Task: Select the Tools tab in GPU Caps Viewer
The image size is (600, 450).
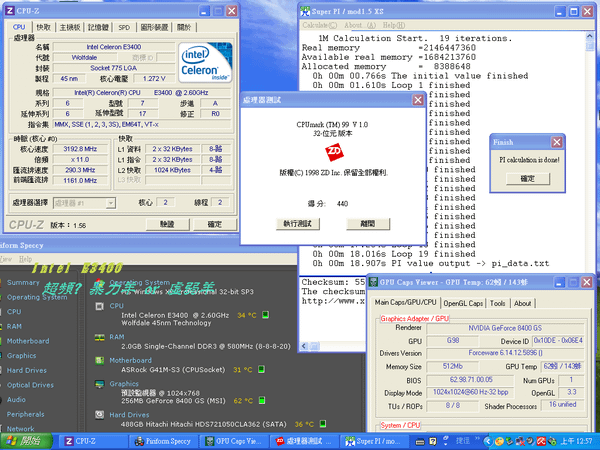Action: point(497,303)
